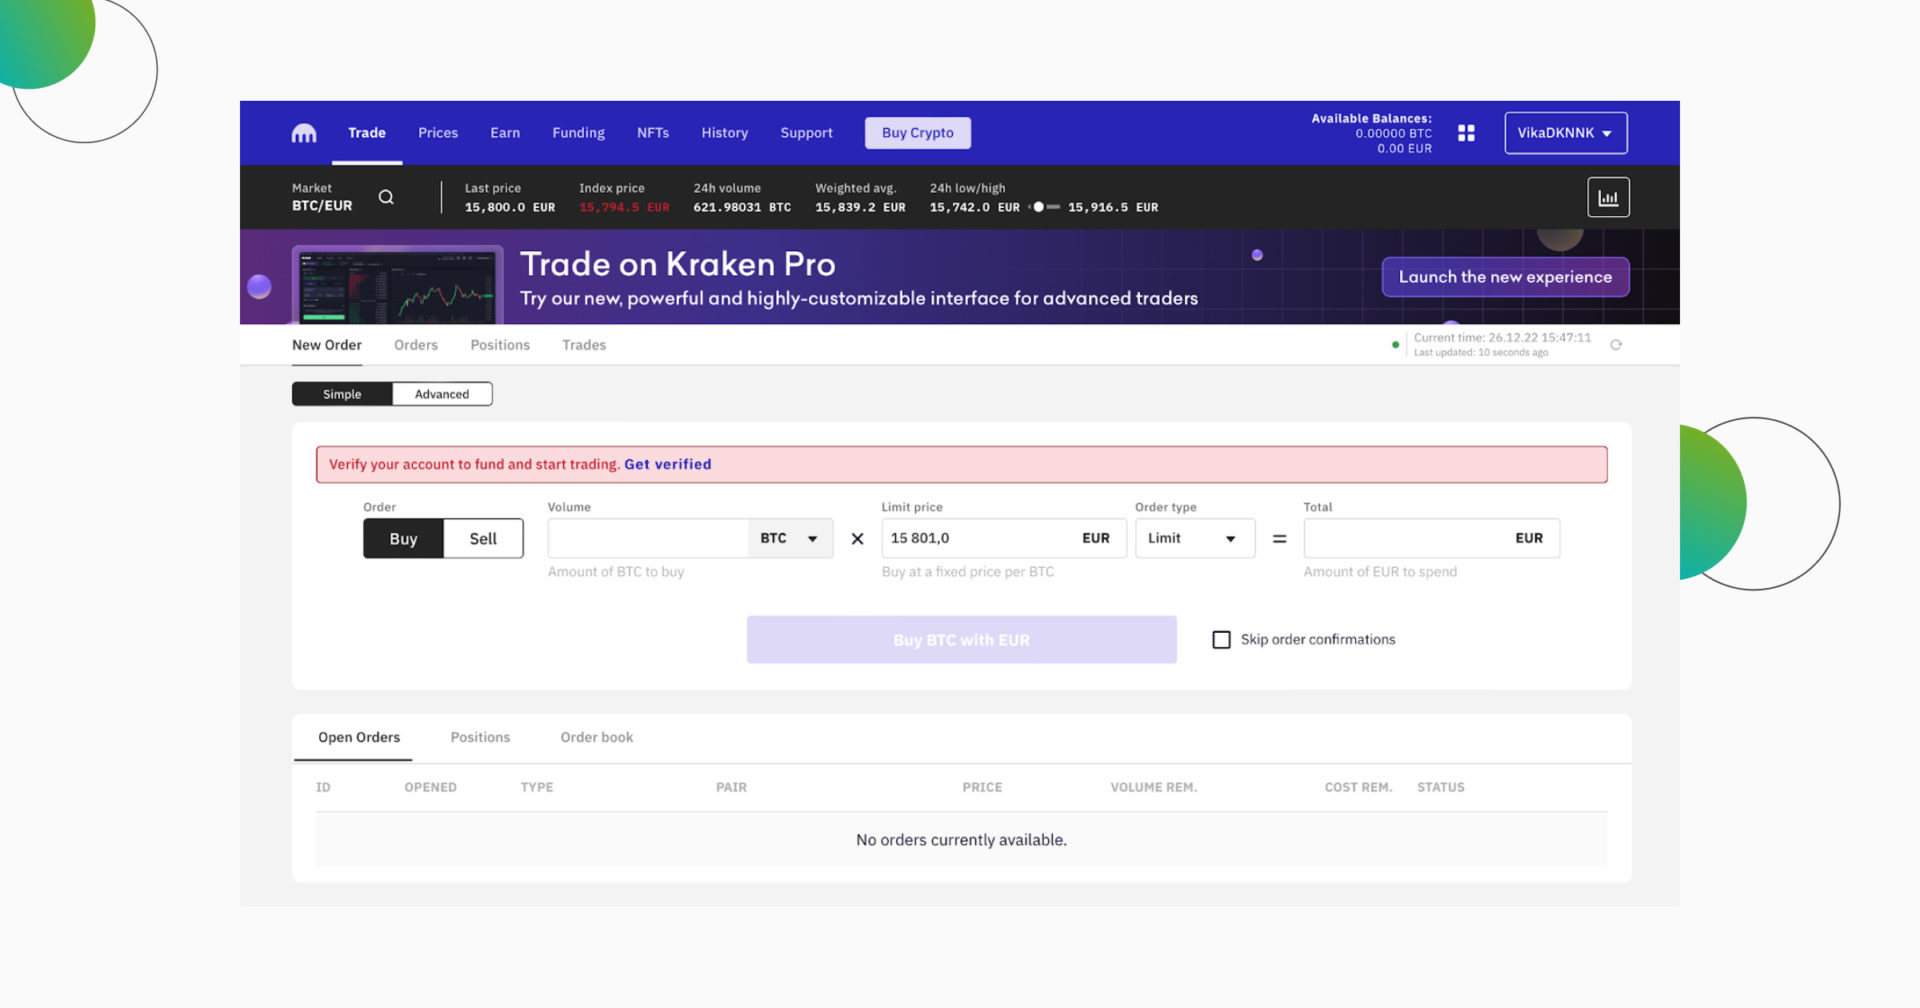Click the Last price 15,800.0 EUR value

(510, 207)
